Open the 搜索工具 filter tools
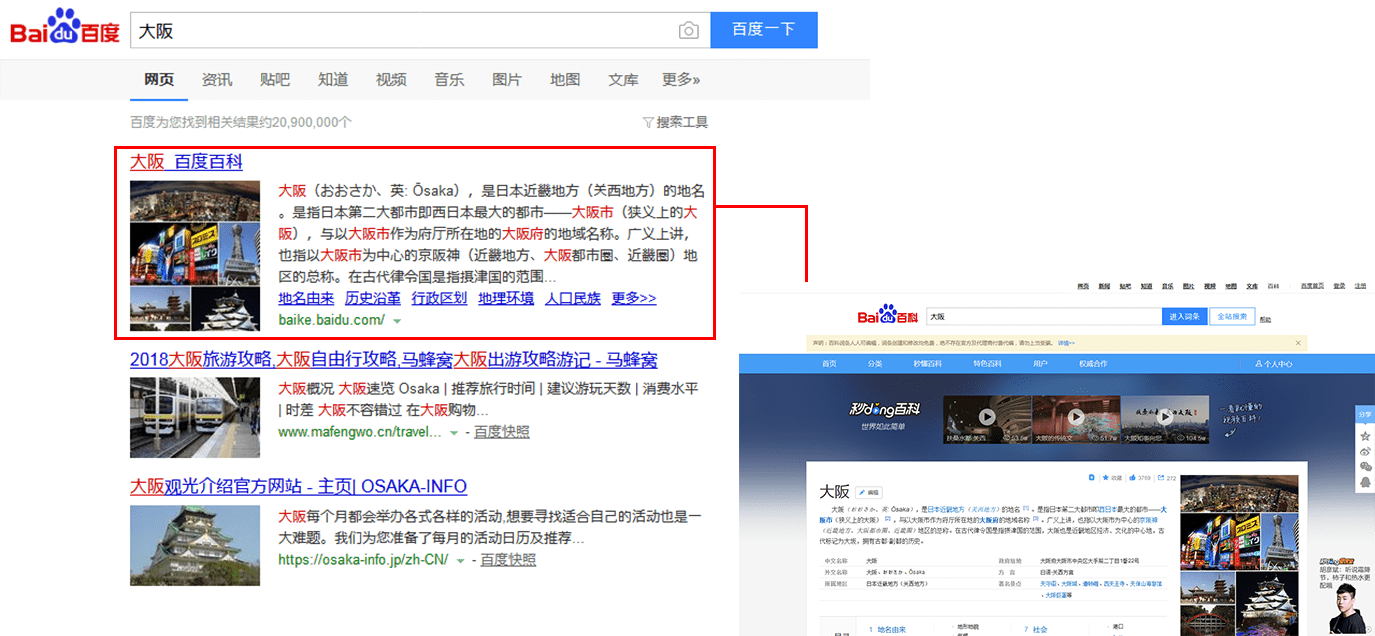1375x636 pixels. click(675, 122)
